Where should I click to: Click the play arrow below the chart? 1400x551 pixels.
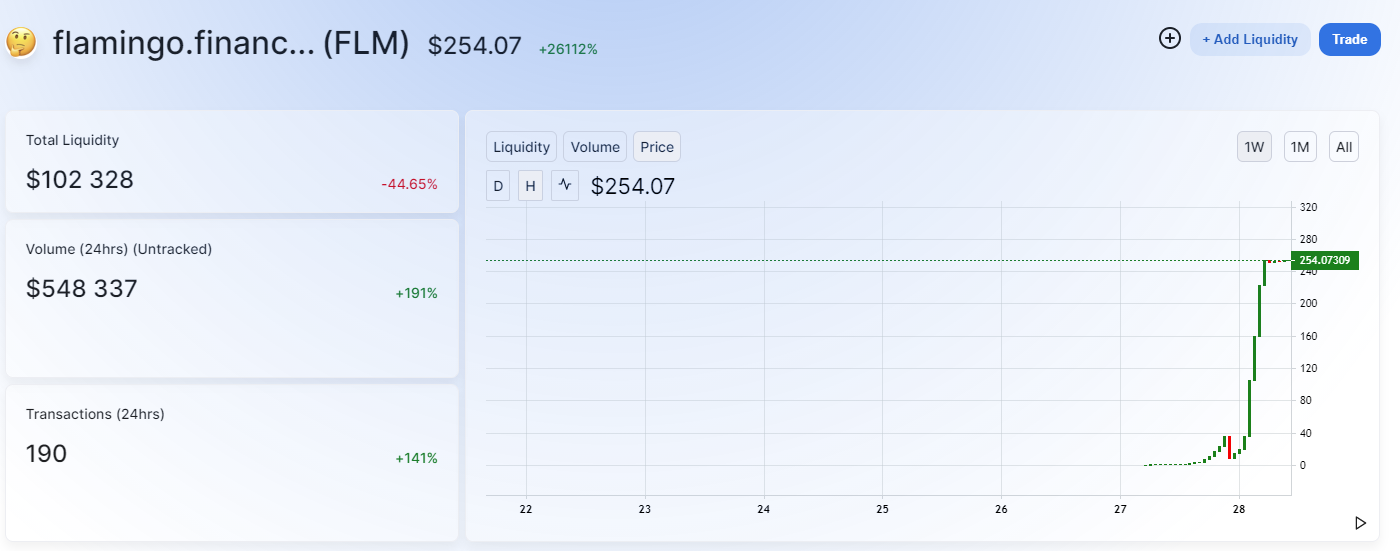pos(1360,523)
